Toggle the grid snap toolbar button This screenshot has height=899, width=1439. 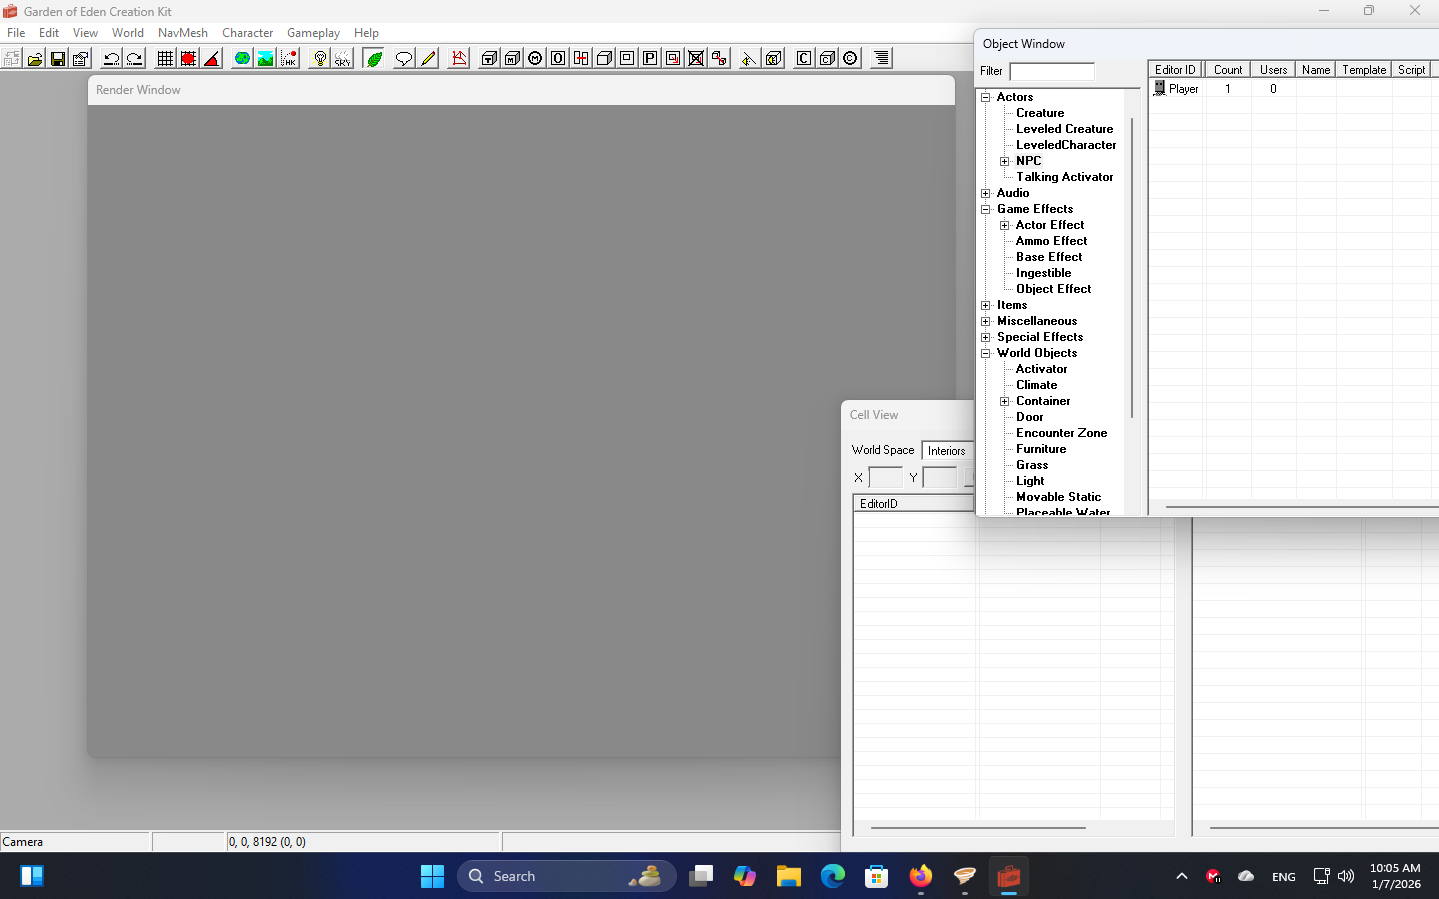coord(165,59)
